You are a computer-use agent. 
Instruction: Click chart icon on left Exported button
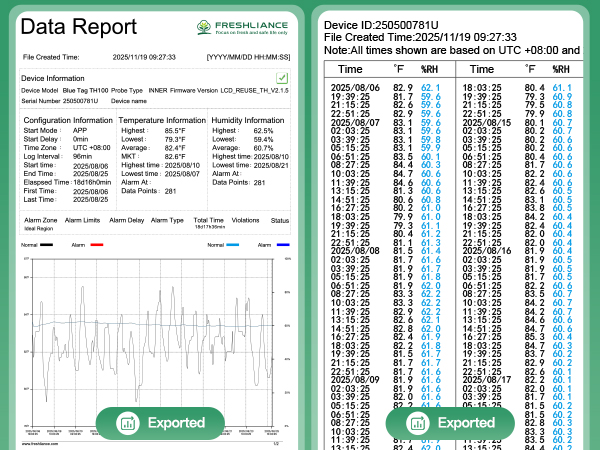click(127, 423)
